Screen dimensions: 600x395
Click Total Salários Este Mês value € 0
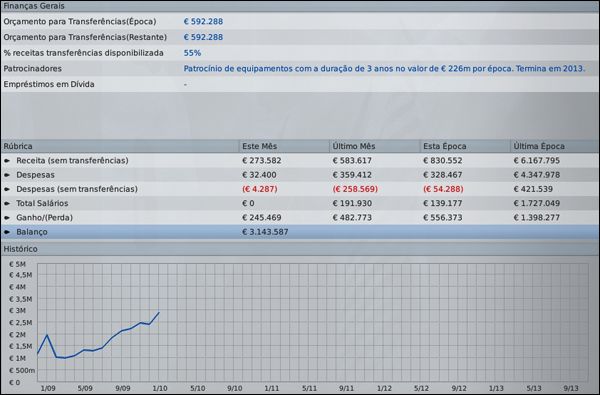(x=248, y=203)
